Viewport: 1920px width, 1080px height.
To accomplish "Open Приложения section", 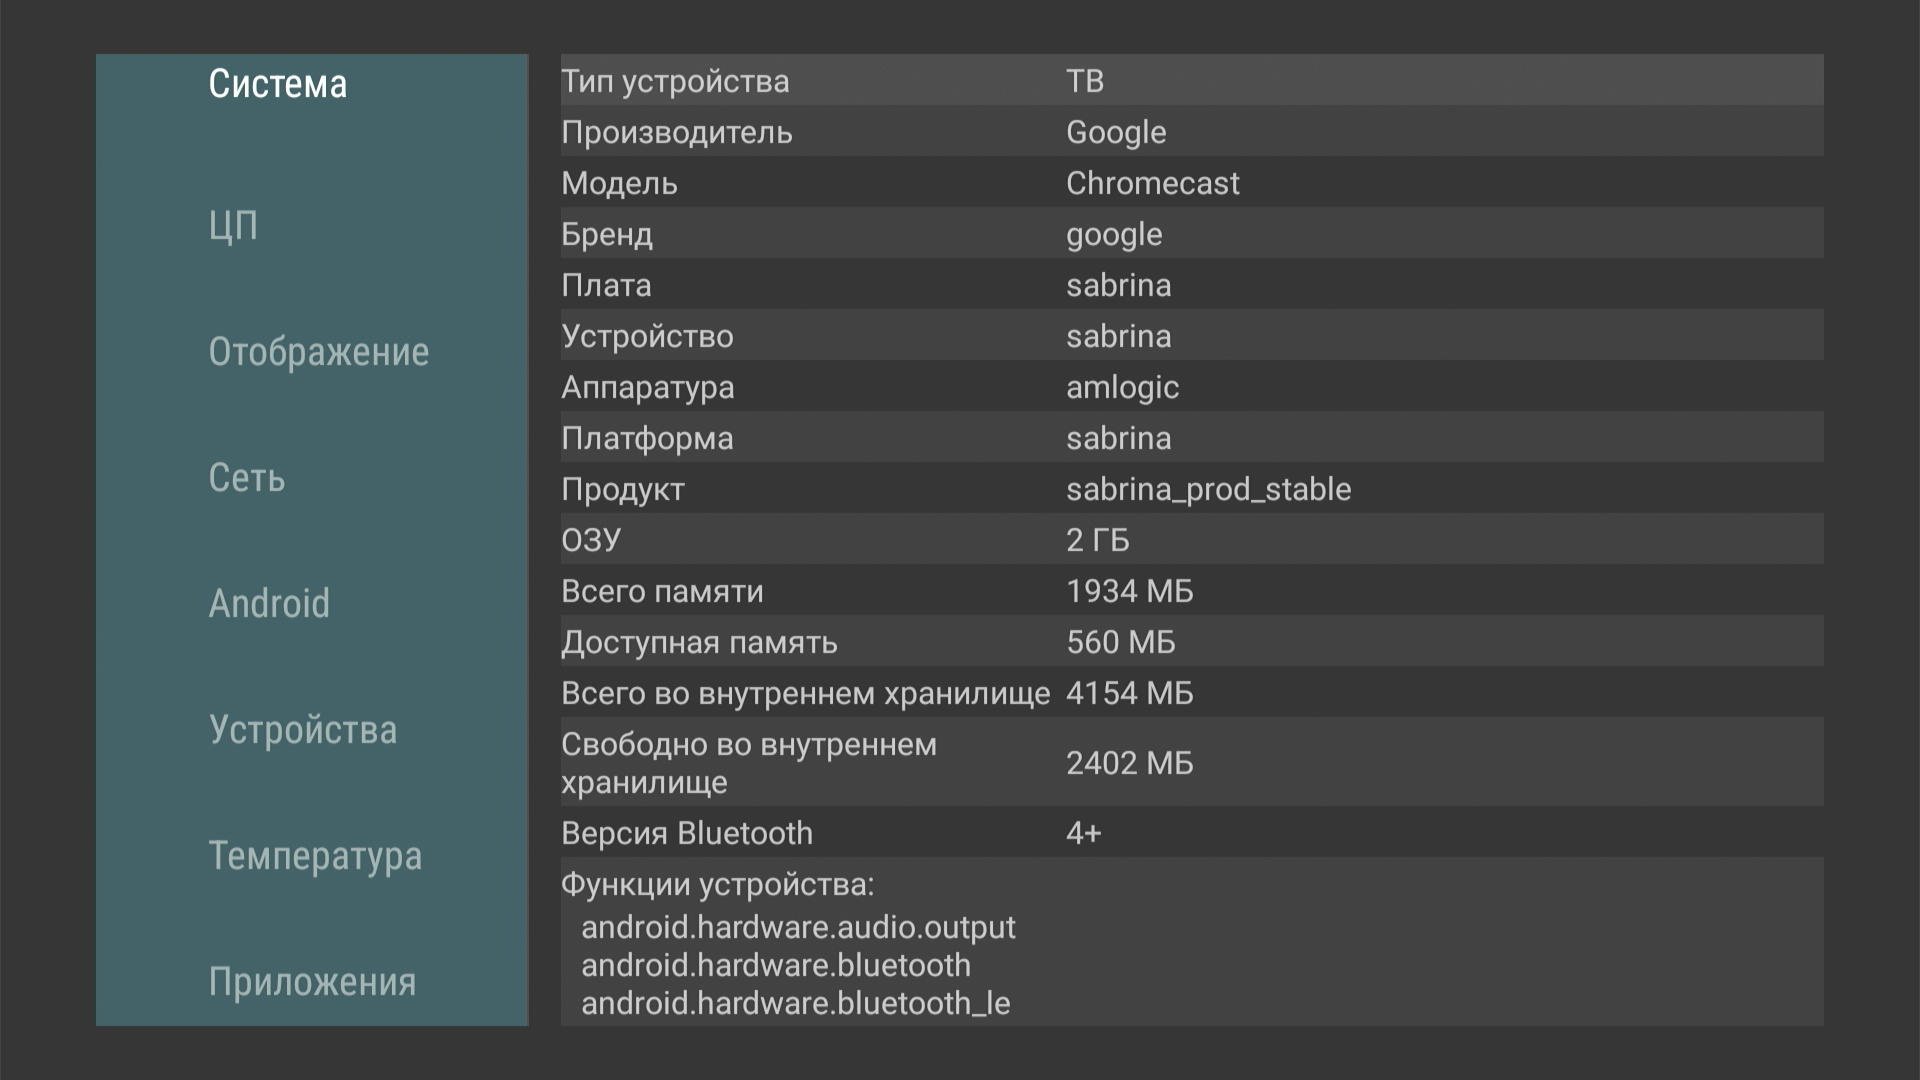I will coord(312,982).
